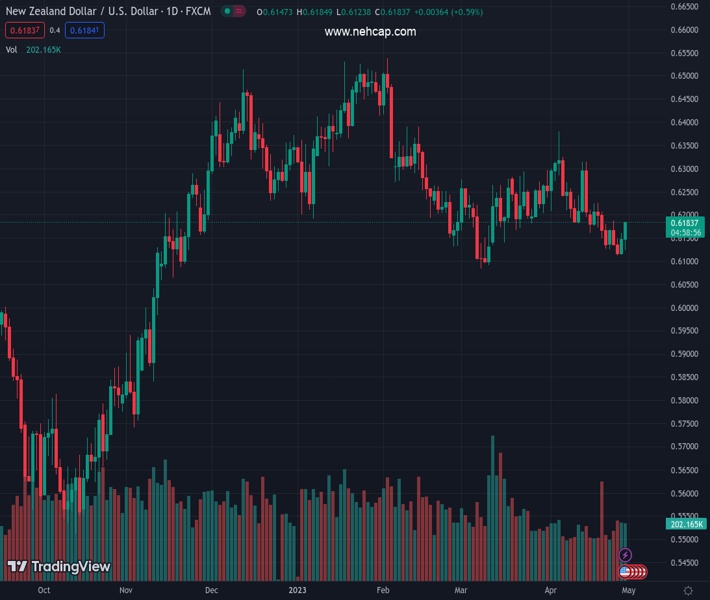The height and width of the screenshot is (600, 710).
Task: Click the Vol indicator label
Action: (11, 49)
